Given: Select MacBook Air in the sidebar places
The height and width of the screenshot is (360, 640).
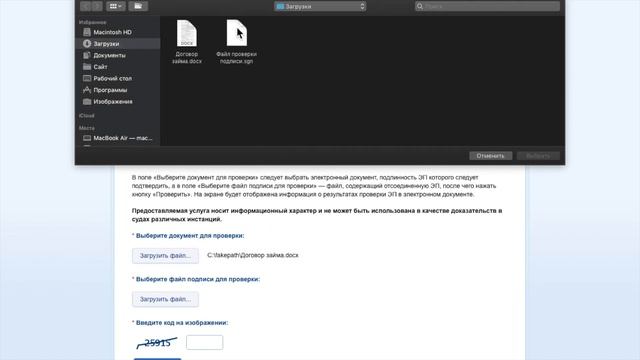Looking at the screenshot, I should click(x=118, y=138).
